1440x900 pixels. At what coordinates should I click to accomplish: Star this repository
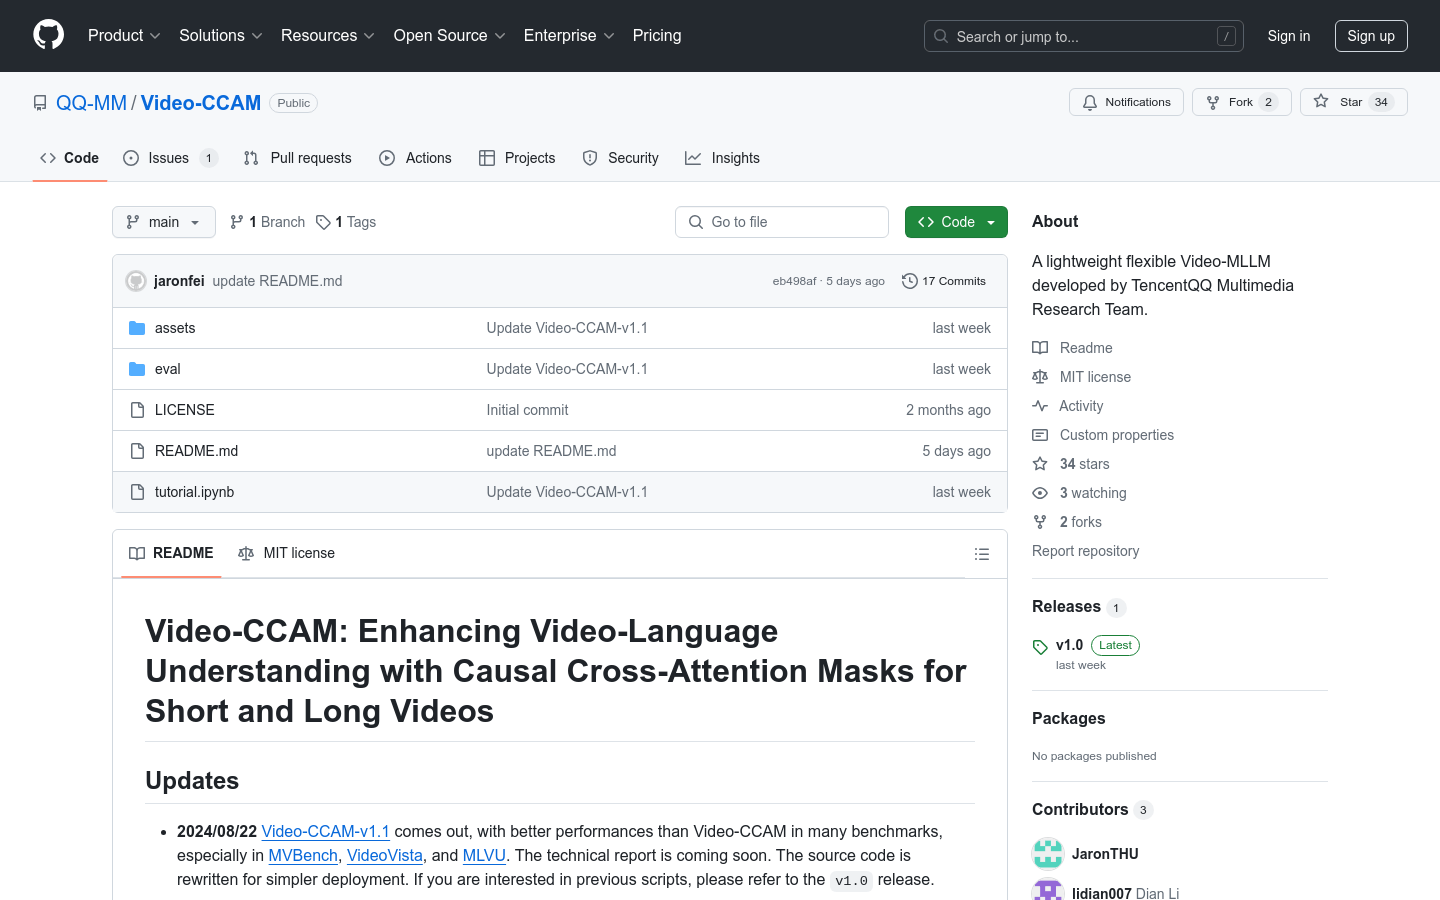pos(1354,102)
